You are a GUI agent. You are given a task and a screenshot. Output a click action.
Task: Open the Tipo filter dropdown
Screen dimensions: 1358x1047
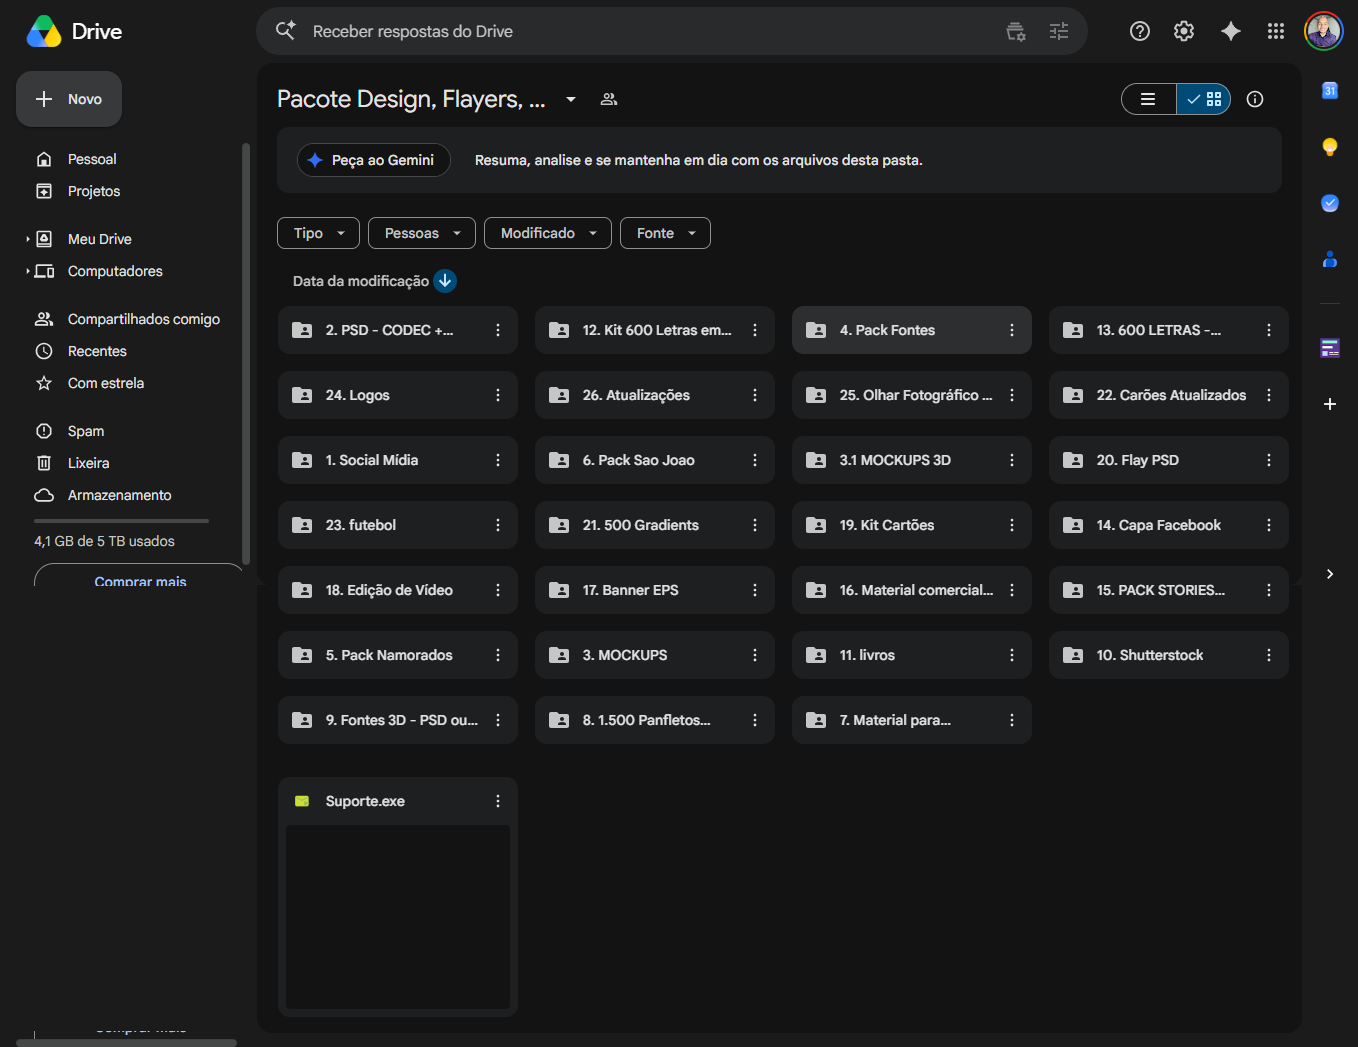318,233
